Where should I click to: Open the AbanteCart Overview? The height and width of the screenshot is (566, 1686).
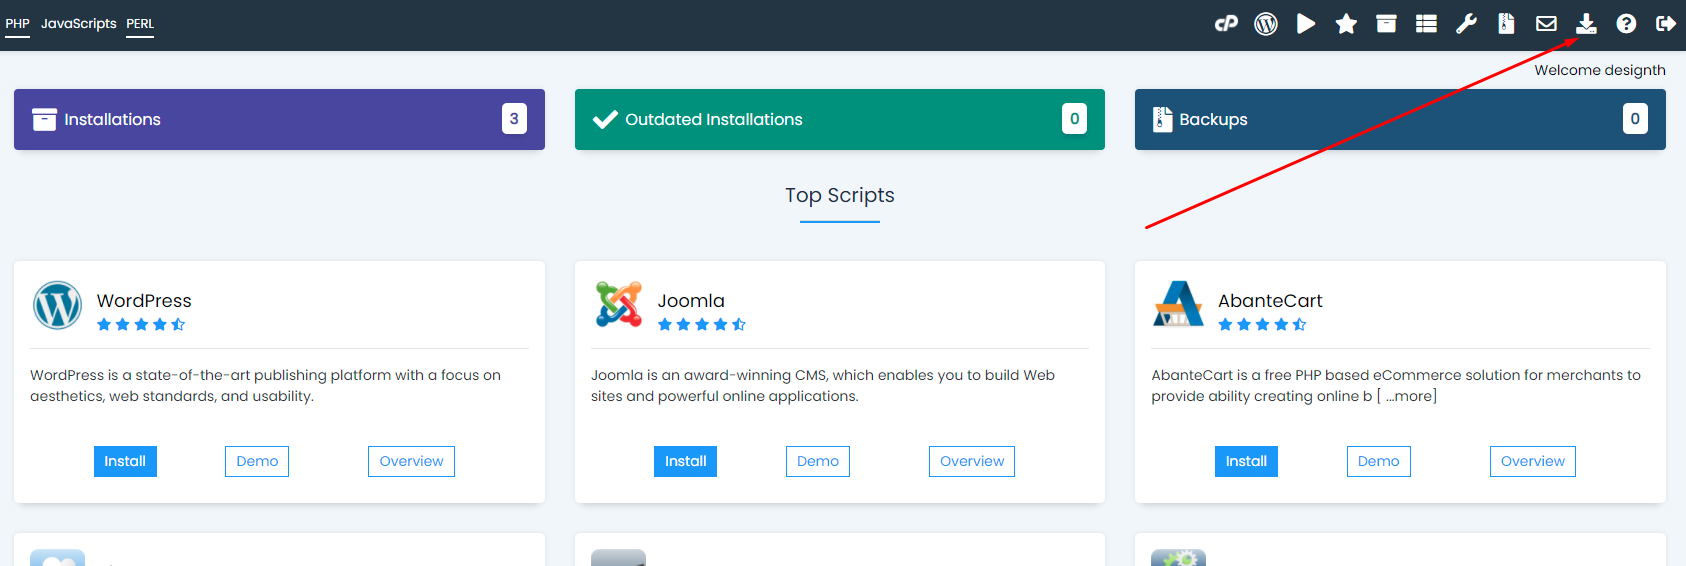click(1532, 461)
